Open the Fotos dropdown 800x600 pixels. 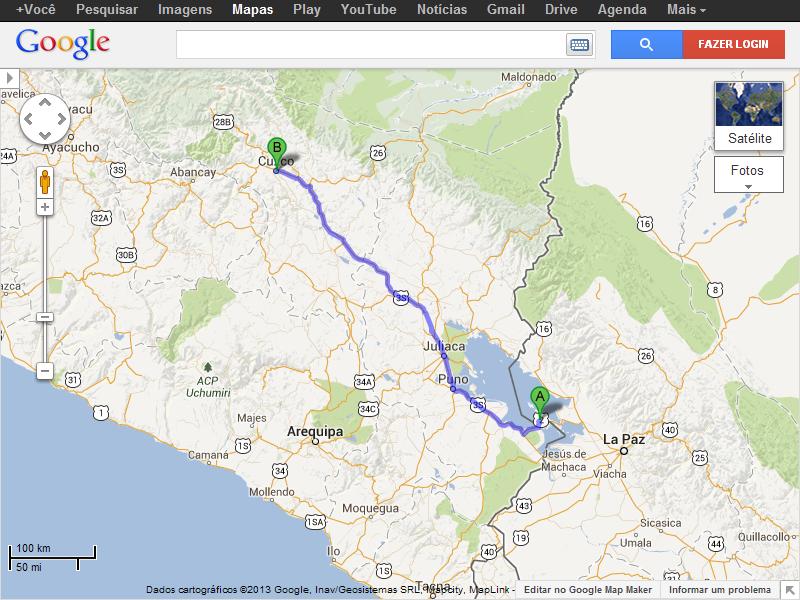click(748, 174)
